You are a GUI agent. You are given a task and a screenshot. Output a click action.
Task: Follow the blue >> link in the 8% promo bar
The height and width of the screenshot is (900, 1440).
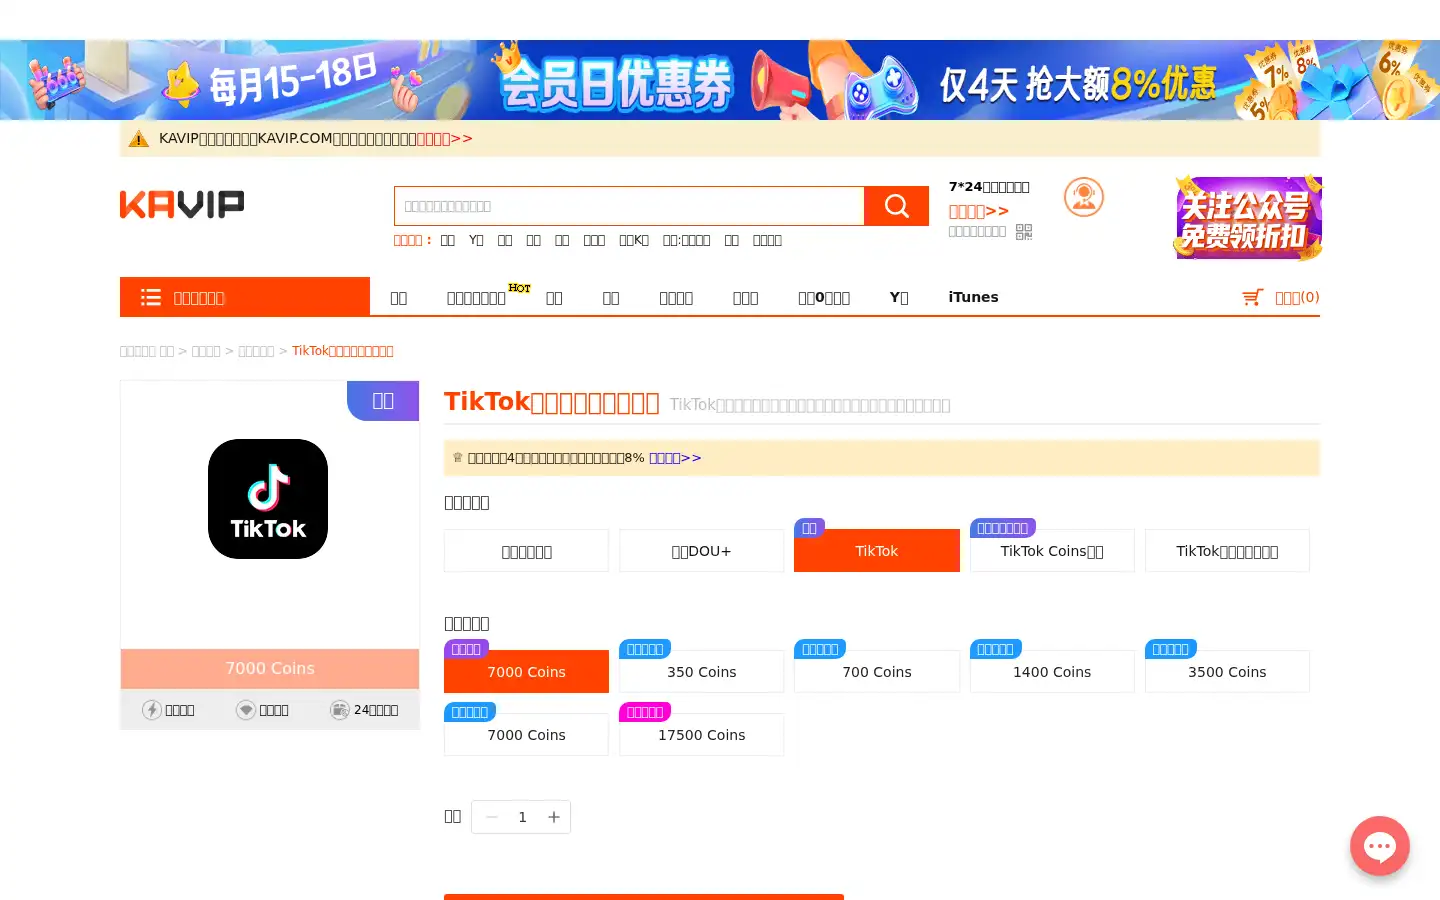[675, 458]
